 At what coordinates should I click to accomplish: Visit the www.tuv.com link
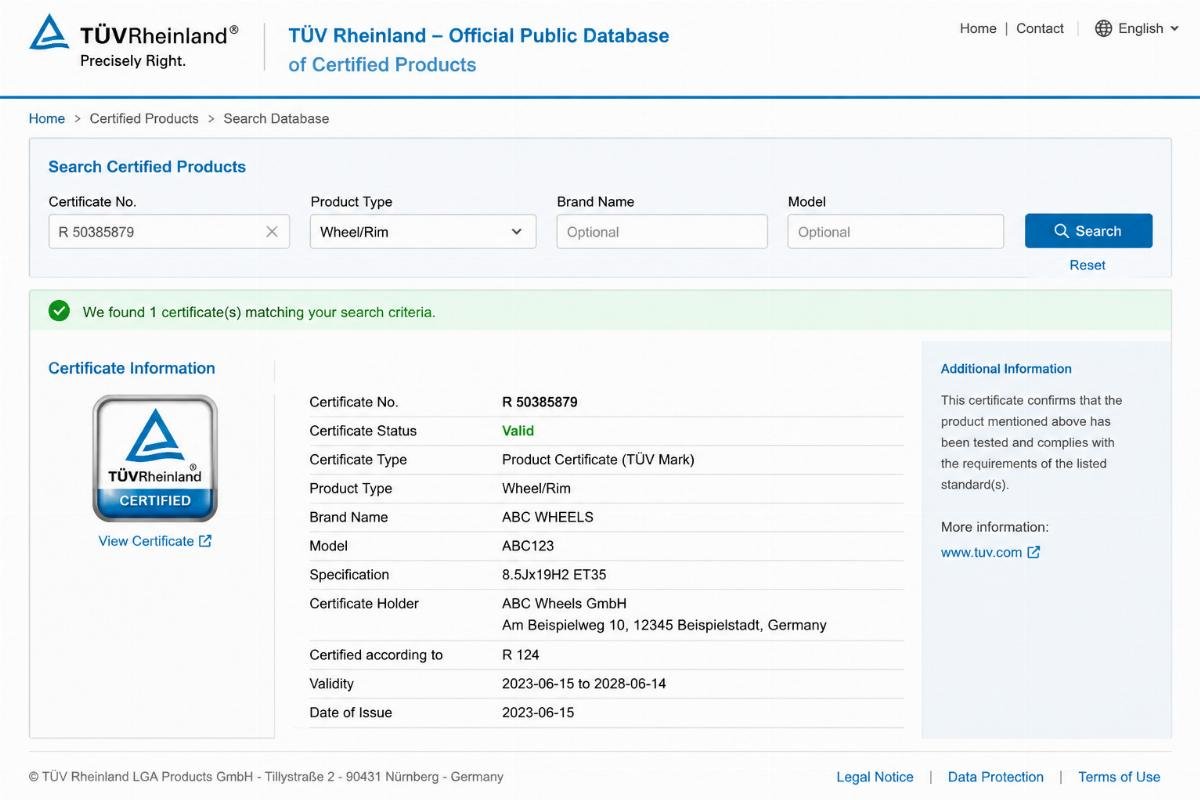(x=981, y=552)
